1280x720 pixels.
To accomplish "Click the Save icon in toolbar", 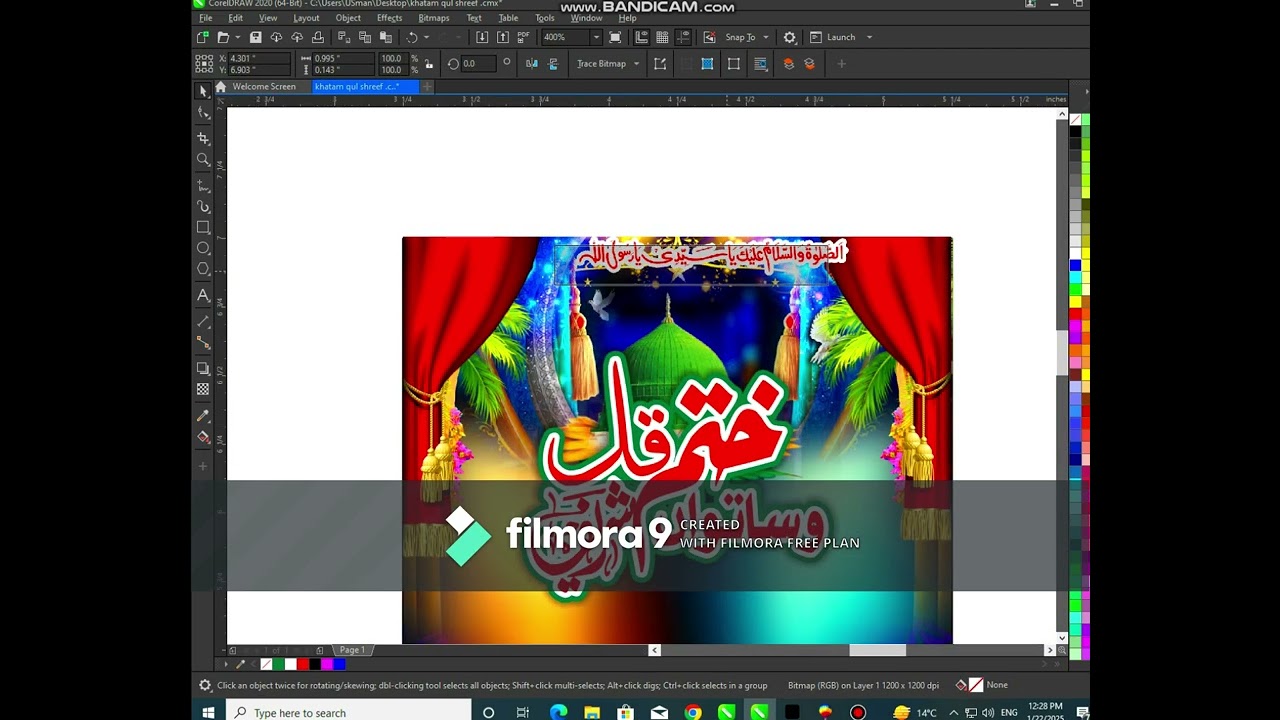I will click(256, 37).
